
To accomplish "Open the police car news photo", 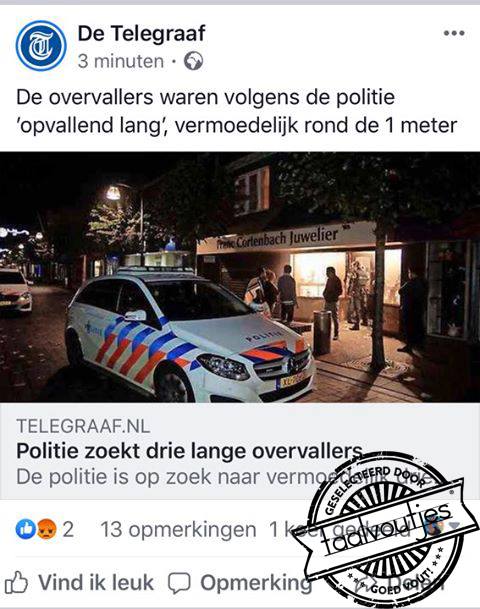I will tap(240, 277).
